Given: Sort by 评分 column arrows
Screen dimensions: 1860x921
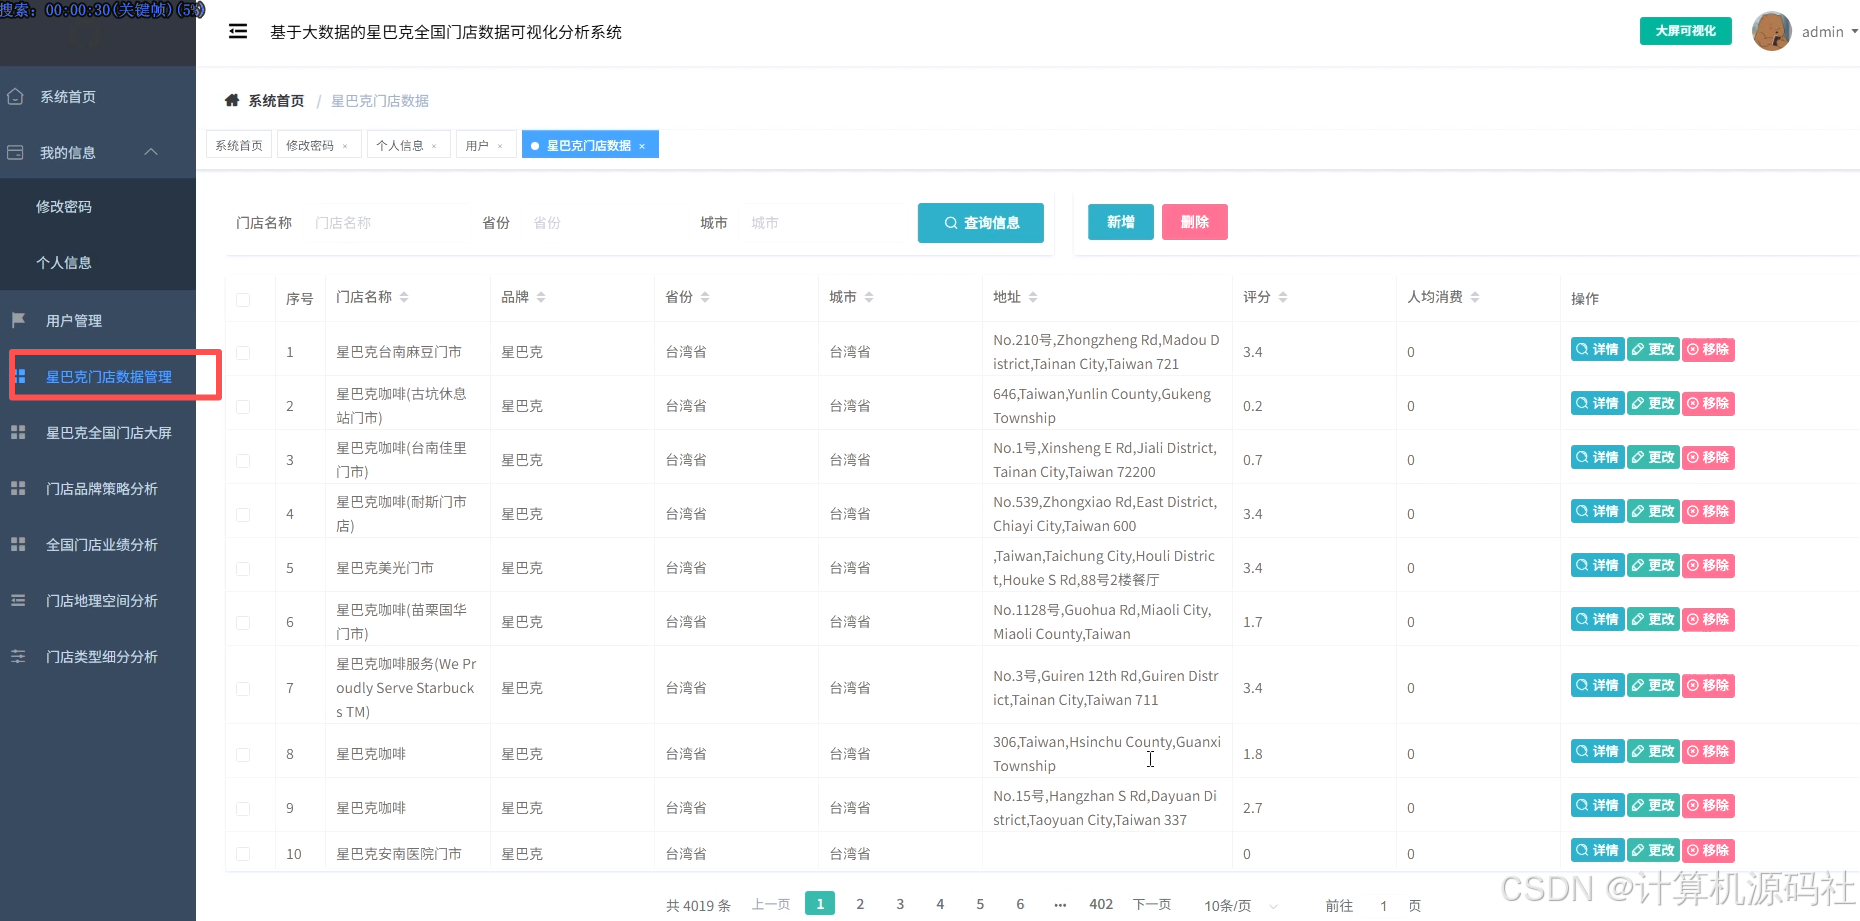Looking at the screenshot, I should click(x=1283, y=297).
